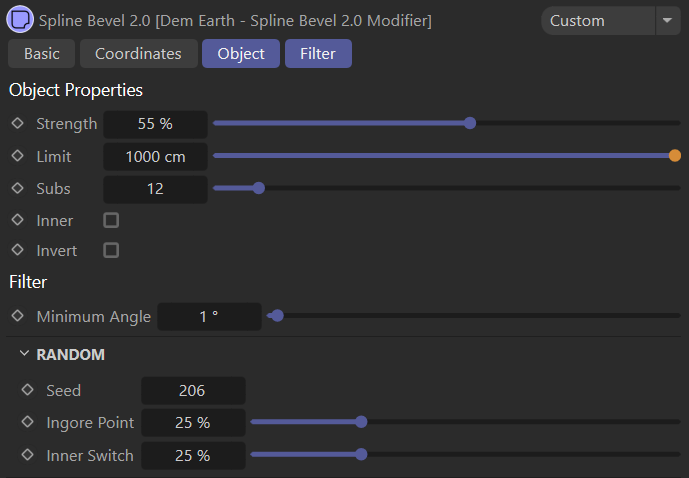The image size is (689, 478).
Task: Click the Limit field 1000 cm
Action: point(155,157)
